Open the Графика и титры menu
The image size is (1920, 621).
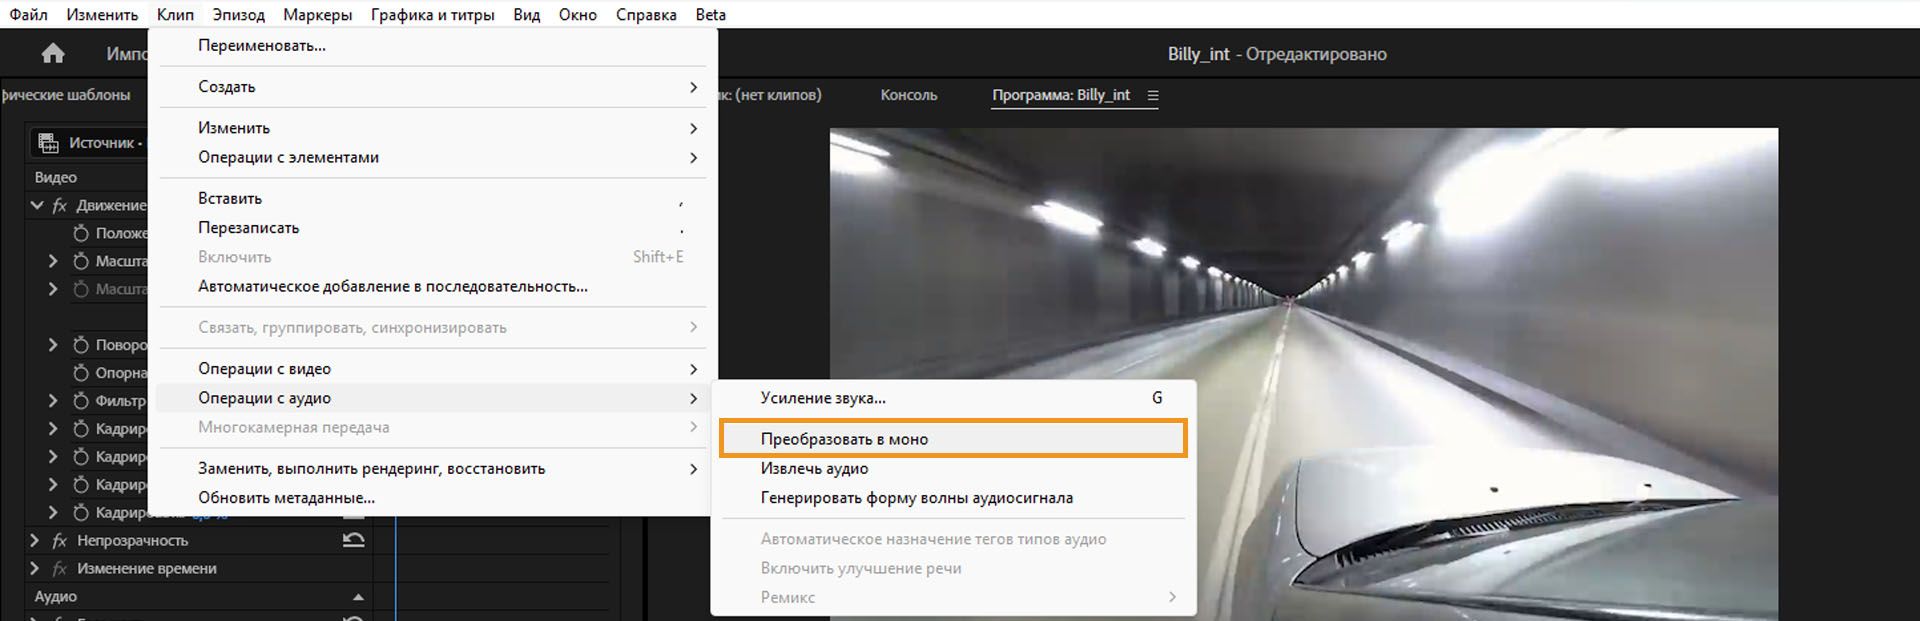pos(432,14)
